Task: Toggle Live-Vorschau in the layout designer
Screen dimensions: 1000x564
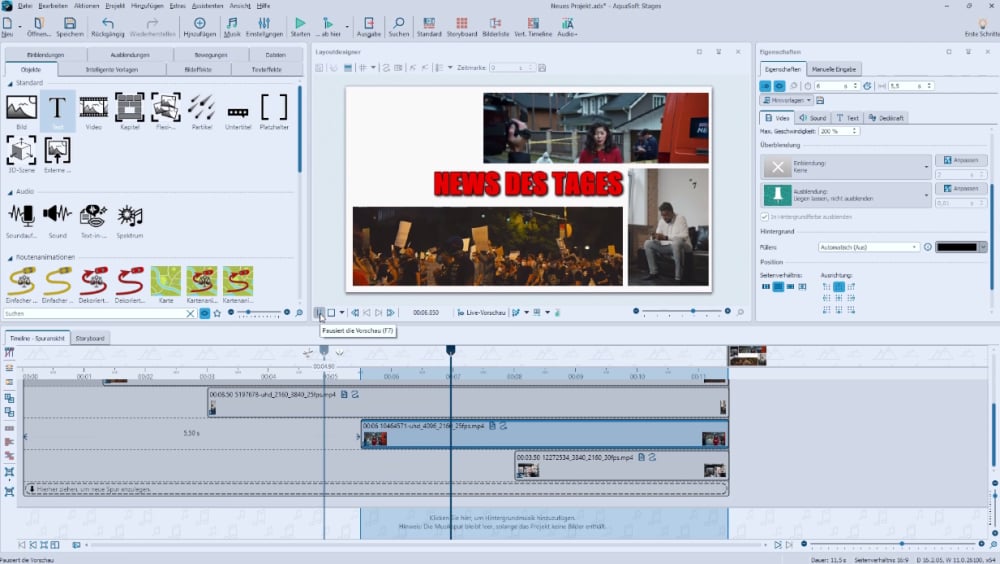Action: pos(482,313)
